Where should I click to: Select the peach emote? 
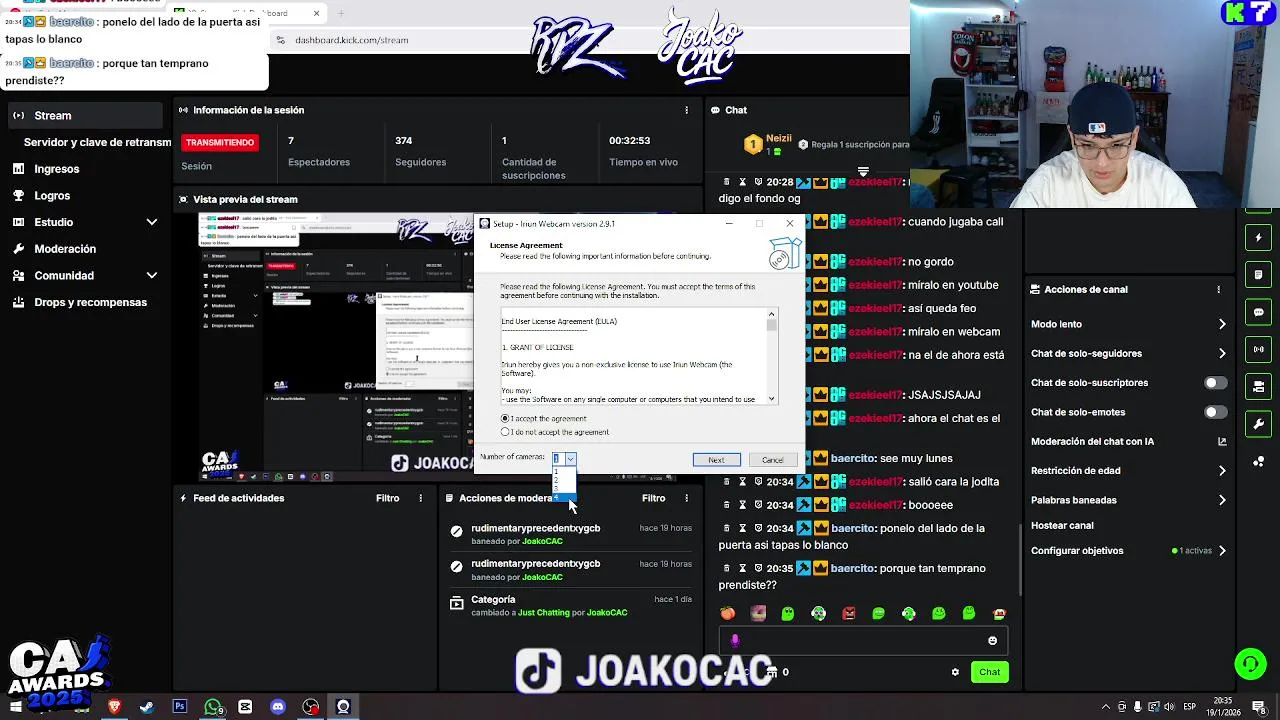click(728, 613)
